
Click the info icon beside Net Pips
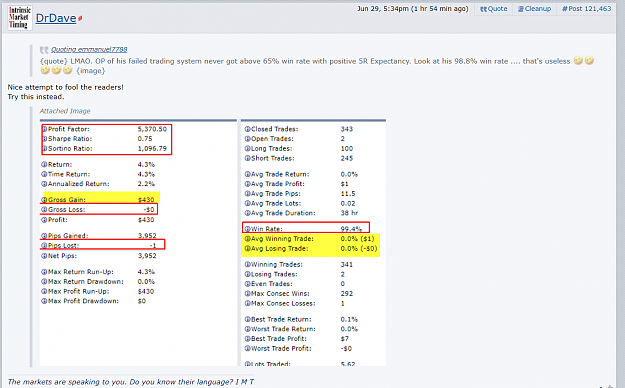tap(44, 256)
